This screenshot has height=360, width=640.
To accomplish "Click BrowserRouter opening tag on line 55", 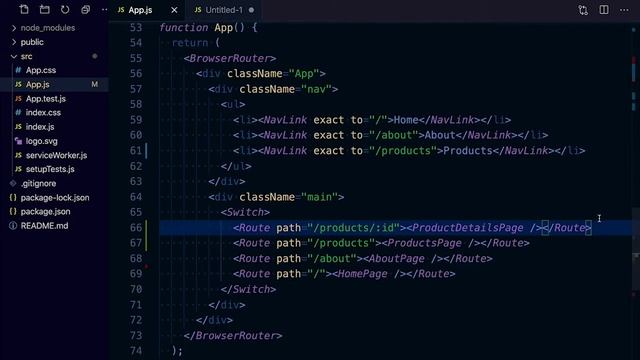I will [230, 58].
